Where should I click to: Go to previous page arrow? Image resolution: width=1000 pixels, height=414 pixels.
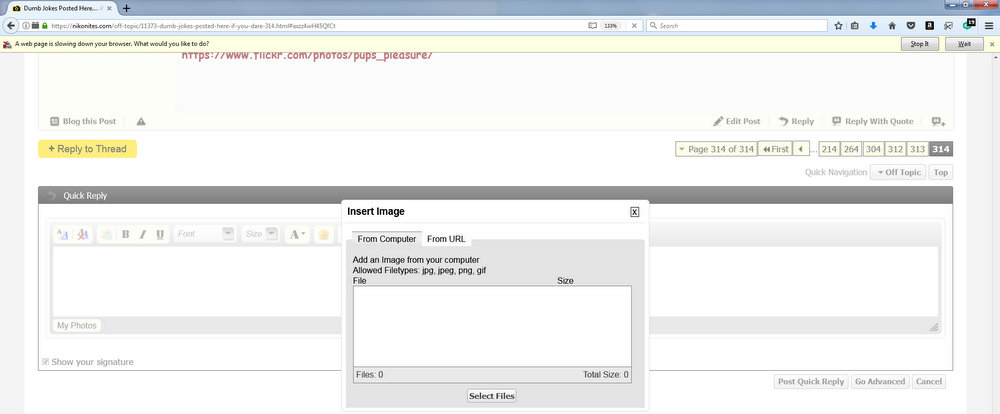[800, 149]
